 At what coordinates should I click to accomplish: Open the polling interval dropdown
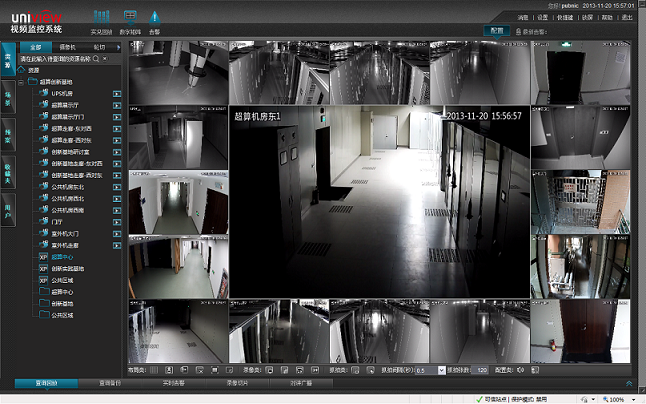pyautogui.click(x=443, y=370)
